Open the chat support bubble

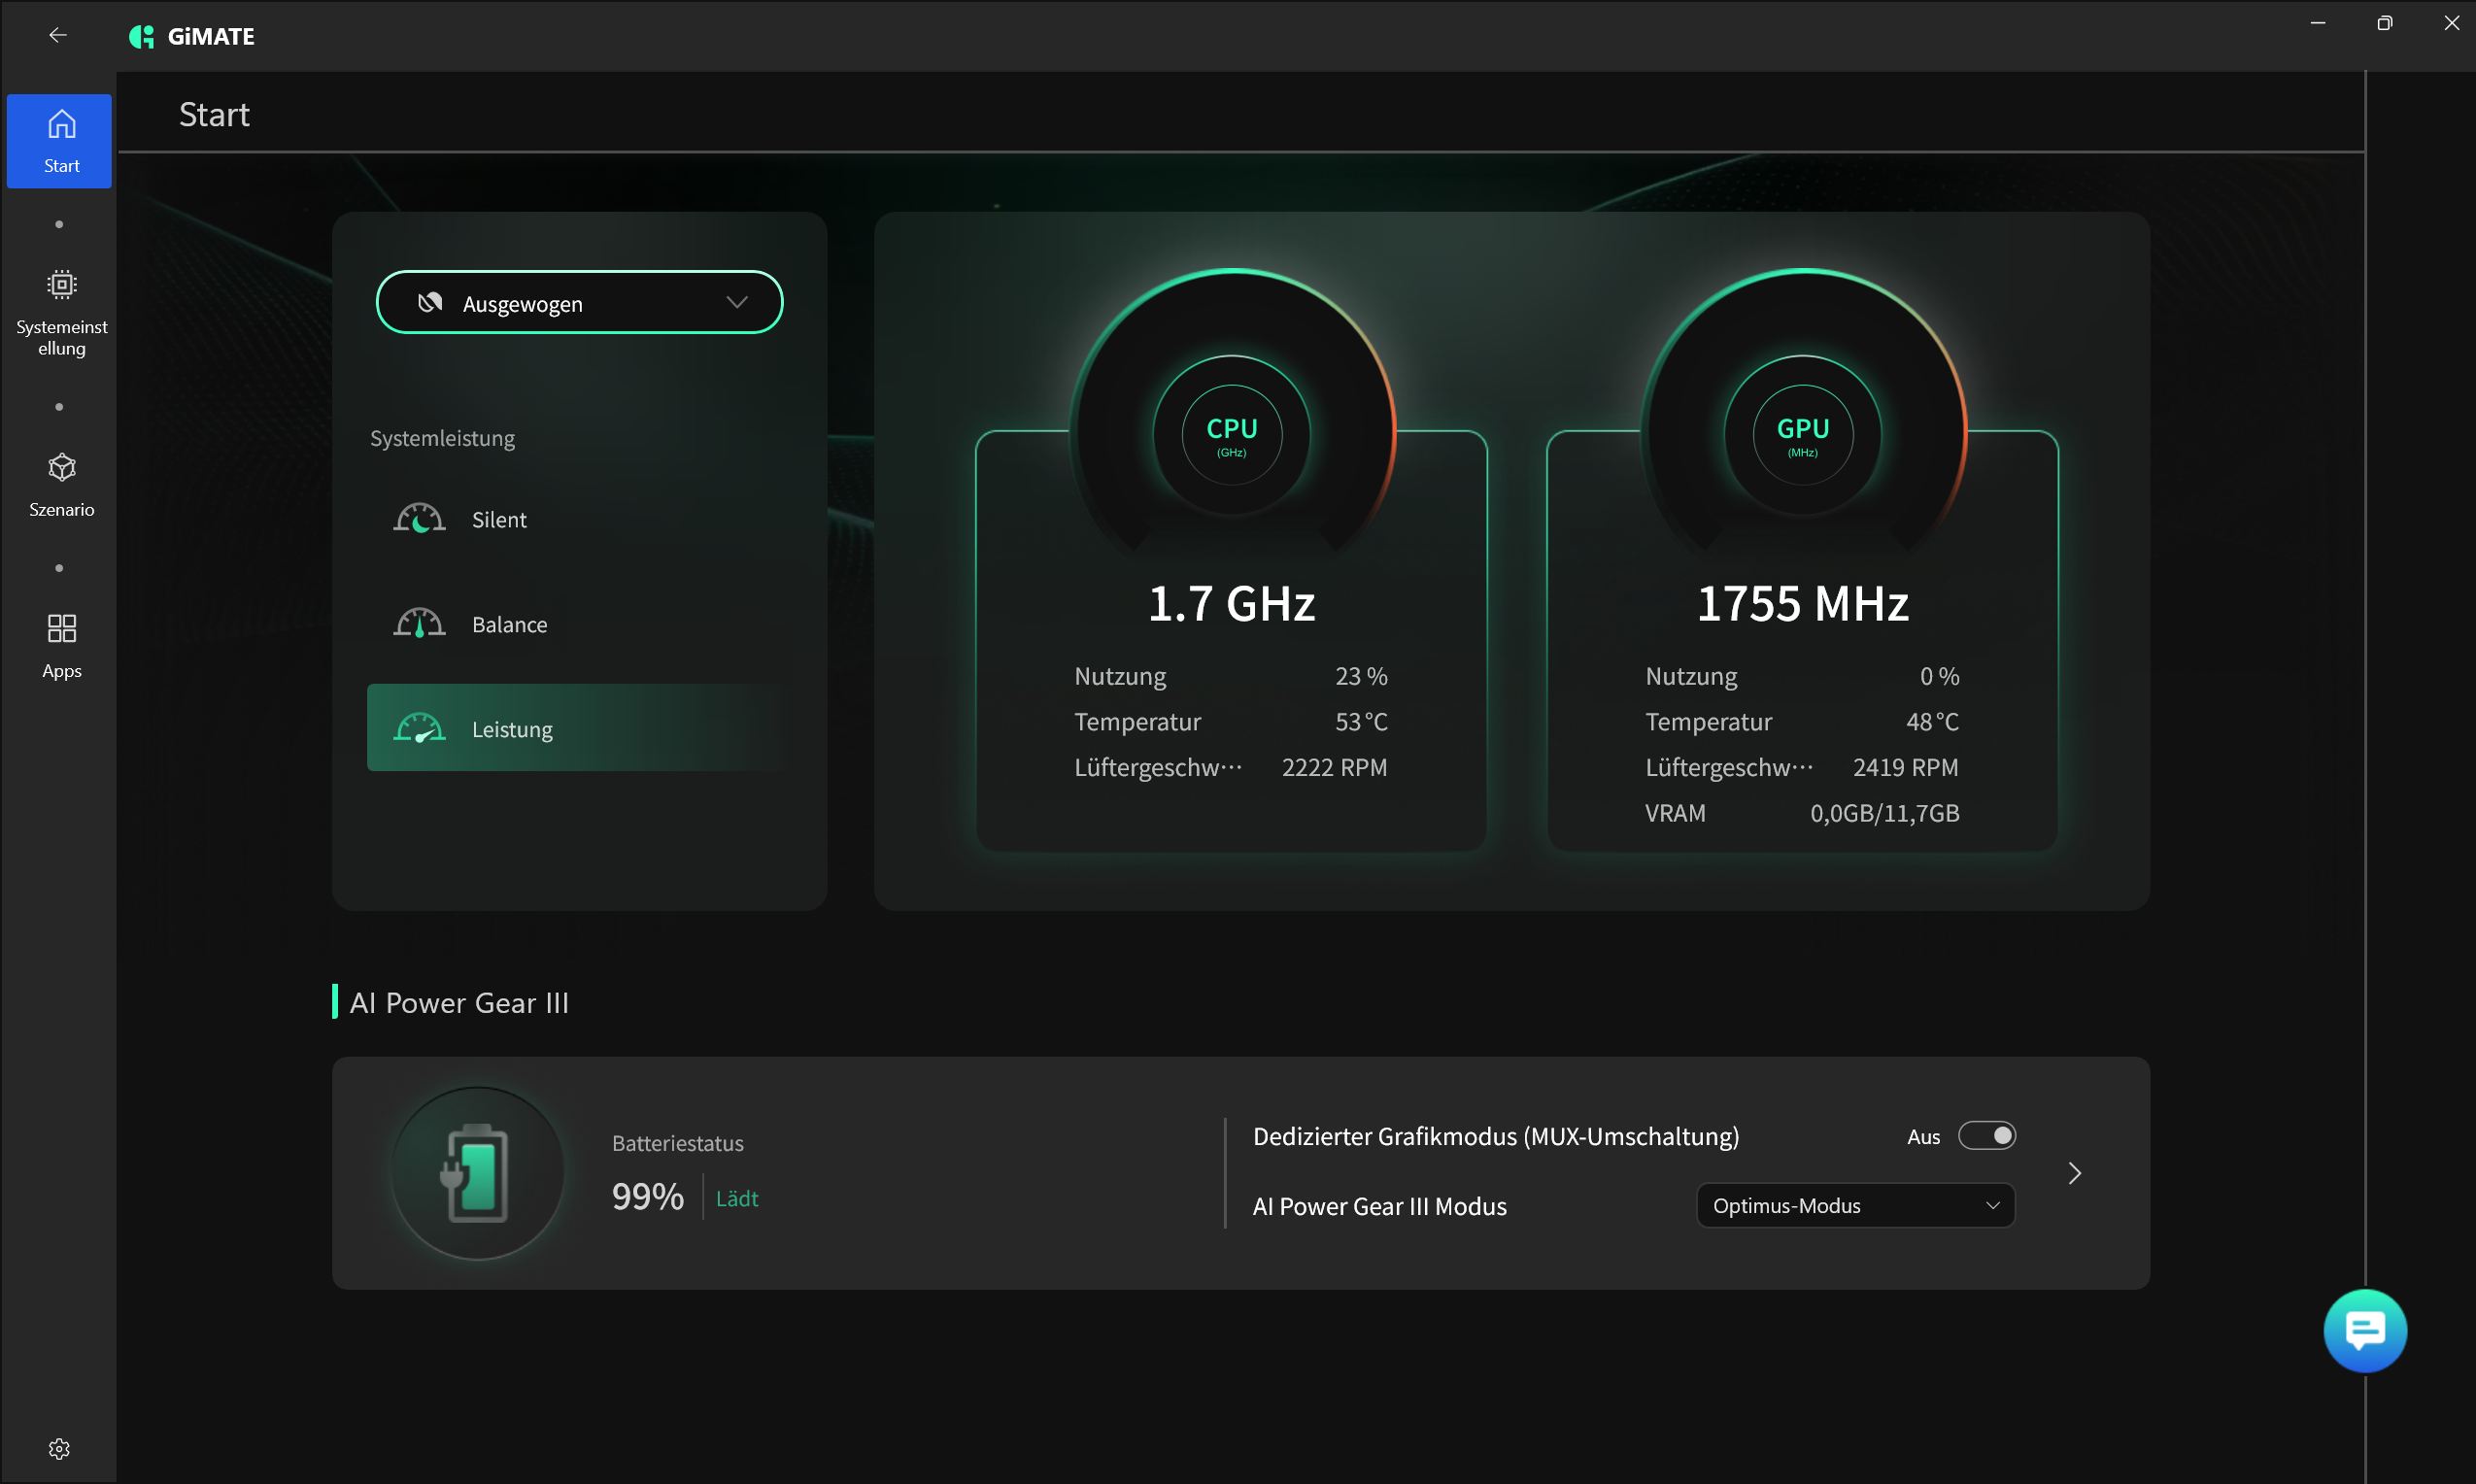click(x=2364, y=1330)
